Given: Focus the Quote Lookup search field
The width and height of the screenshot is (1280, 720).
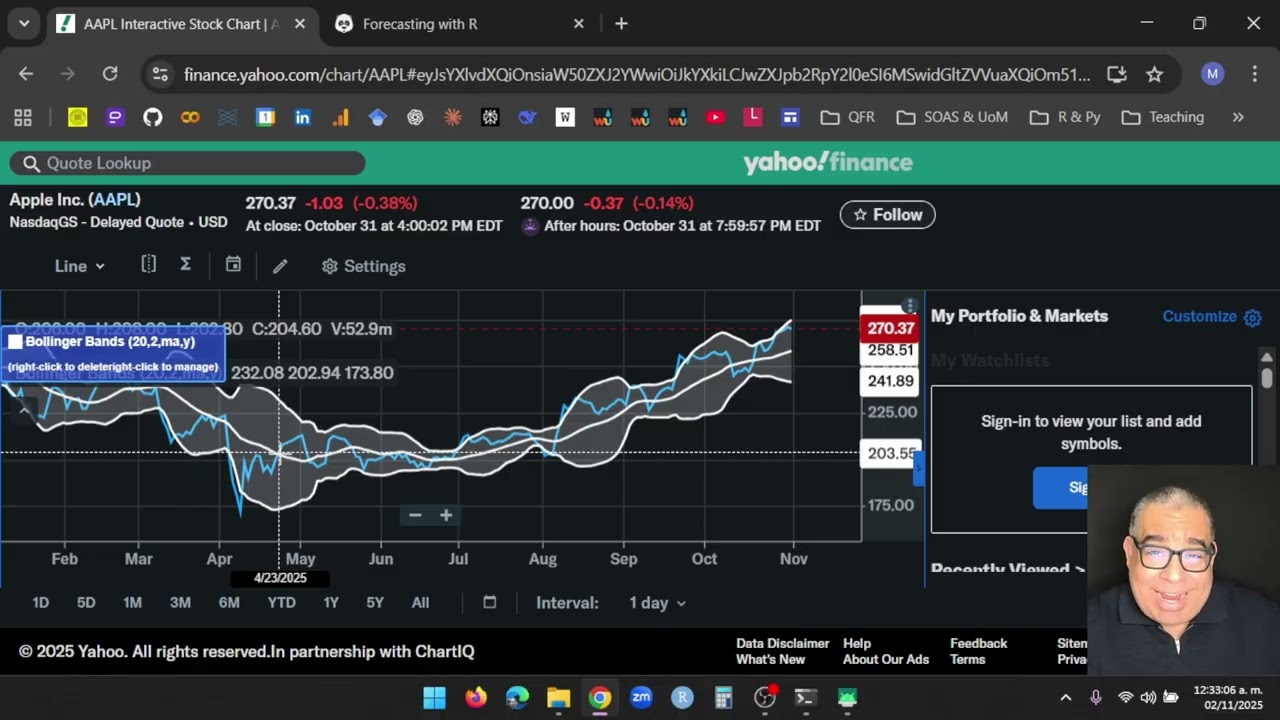Looking at the screenshot, I should pyautogui.click(x=188, y=163).
